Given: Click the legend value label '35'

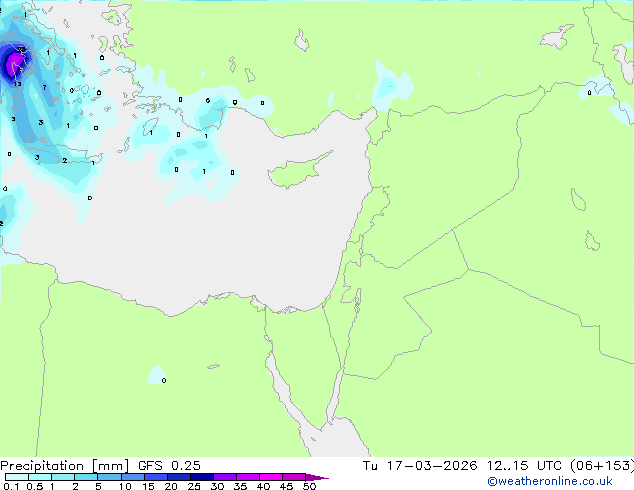Looking at the screenshot, I should pos(240,486).
